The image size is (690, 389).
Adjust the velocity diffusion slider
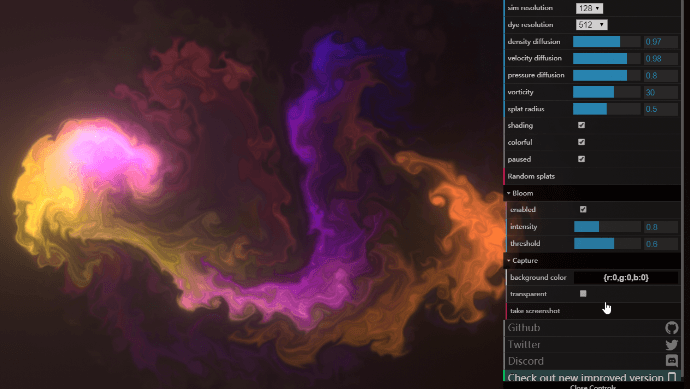606,59
